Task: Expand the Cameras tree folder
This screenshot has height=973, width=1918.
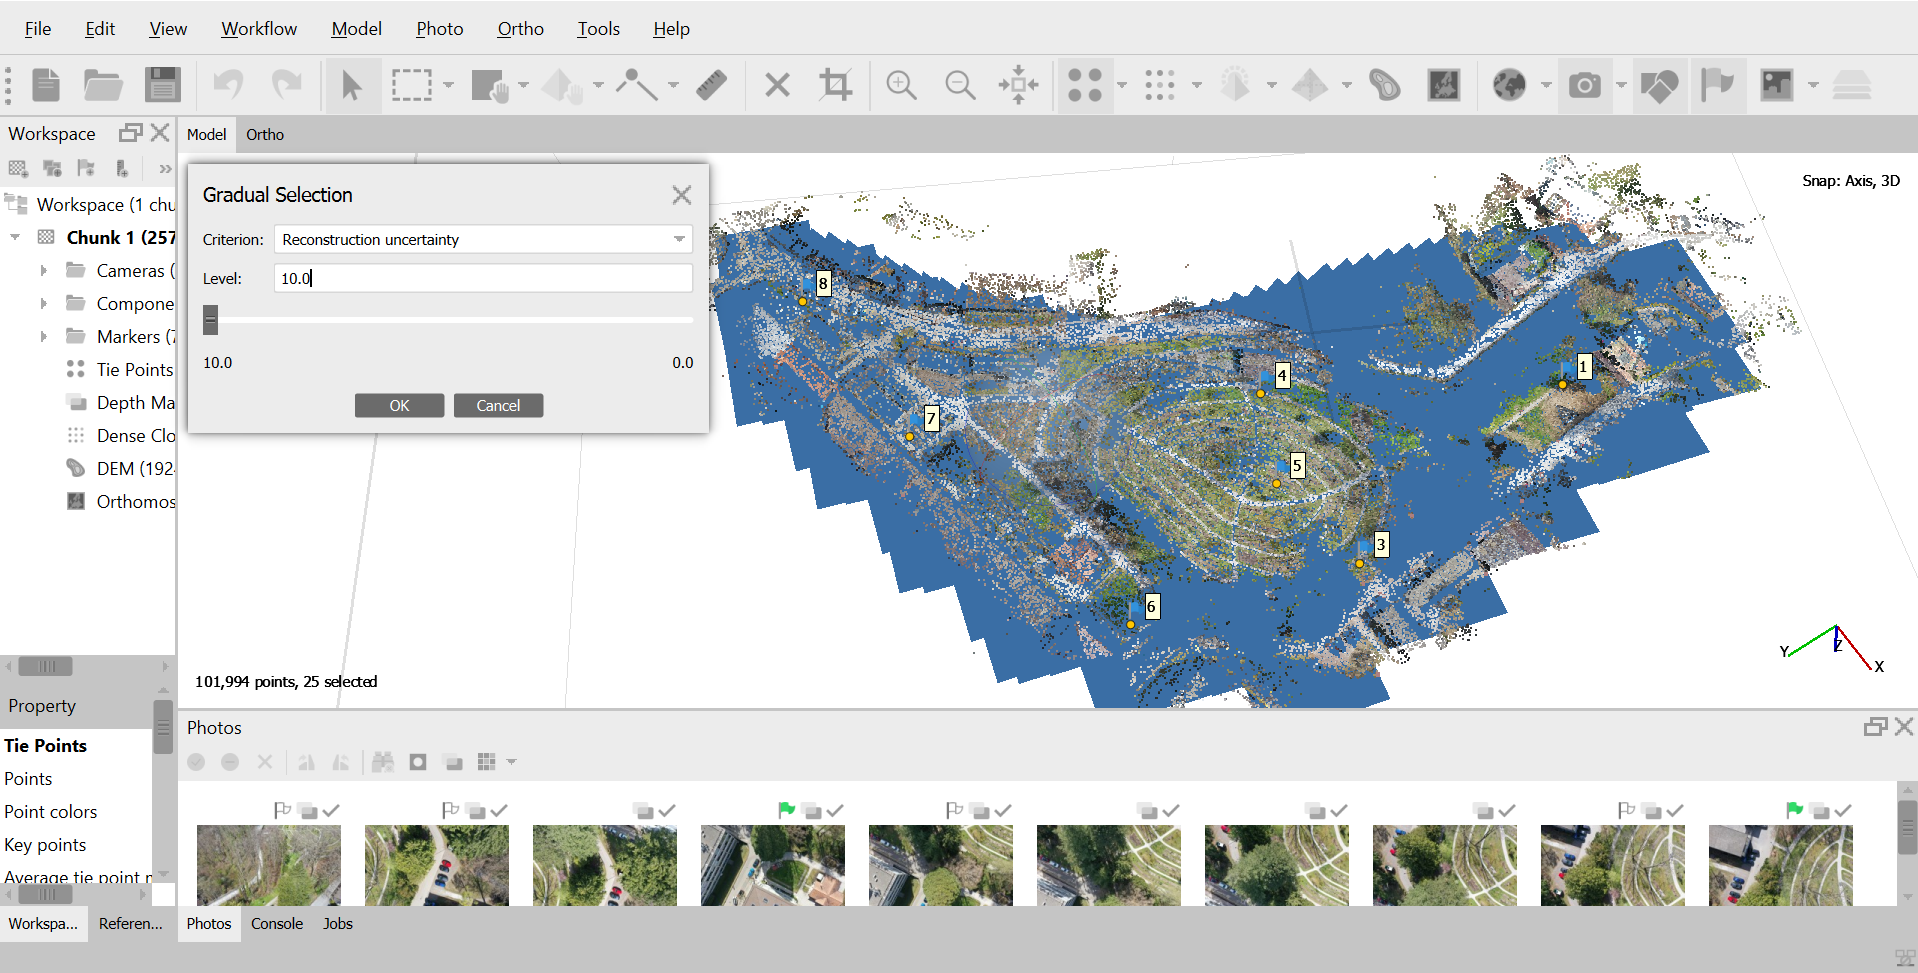Action: tap(43, 271)
